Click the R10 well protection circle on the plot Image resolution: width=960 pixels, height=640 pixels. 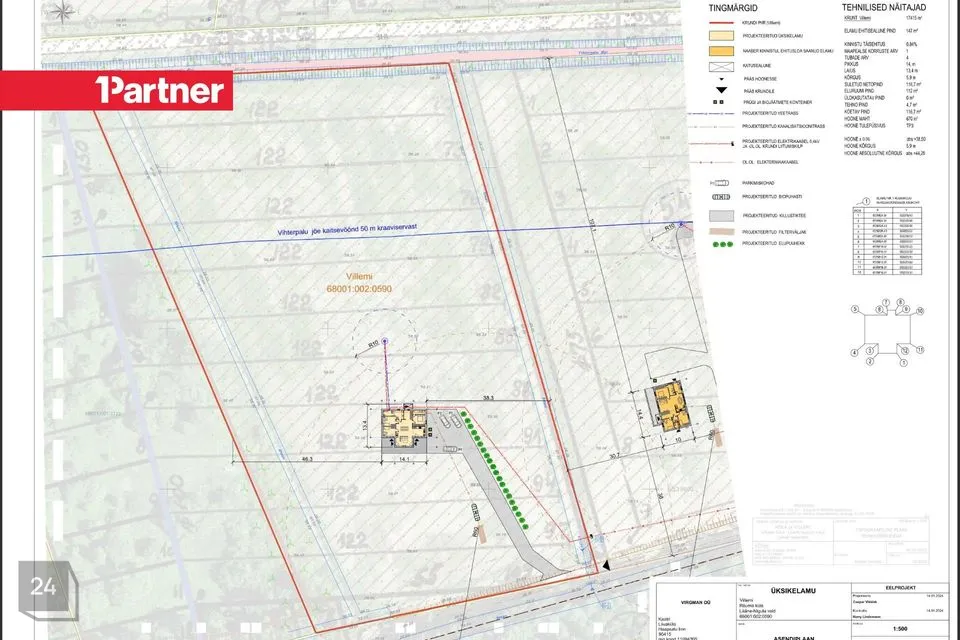[385, 341]
